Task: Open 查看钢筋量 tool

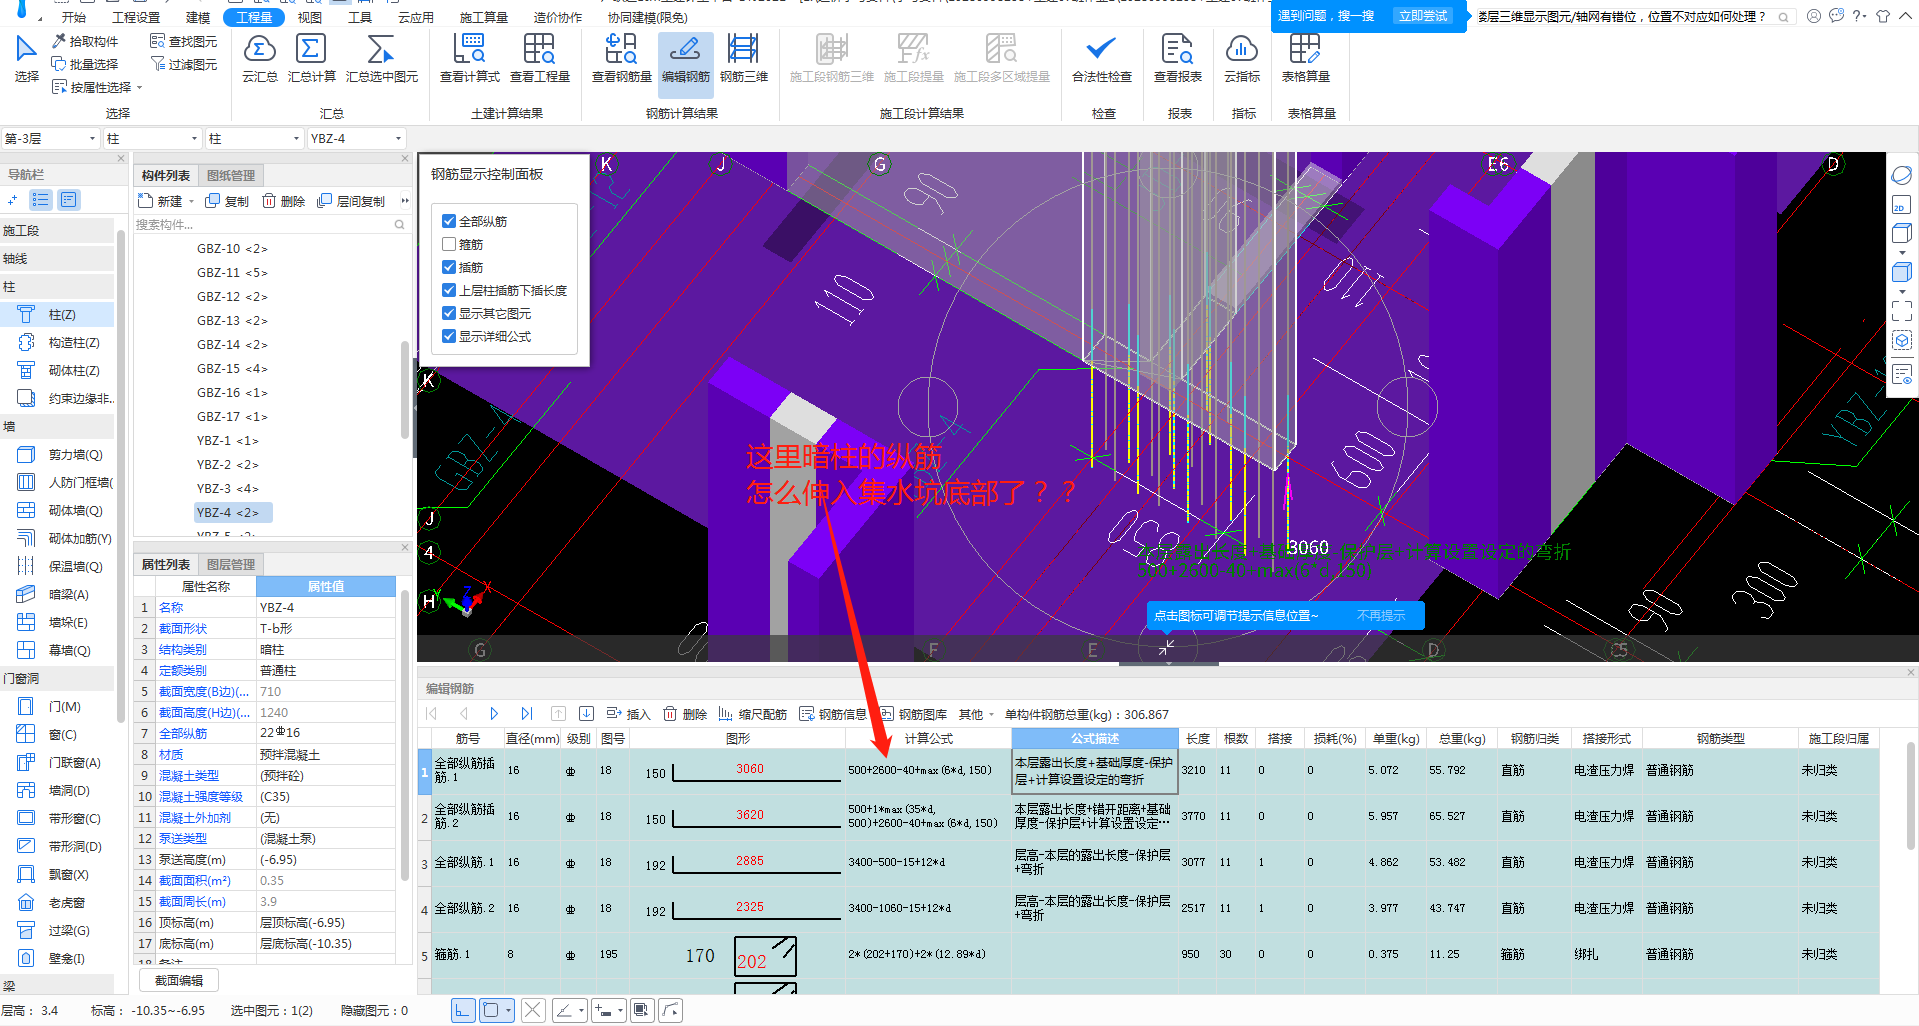Action: pos(621,59)
